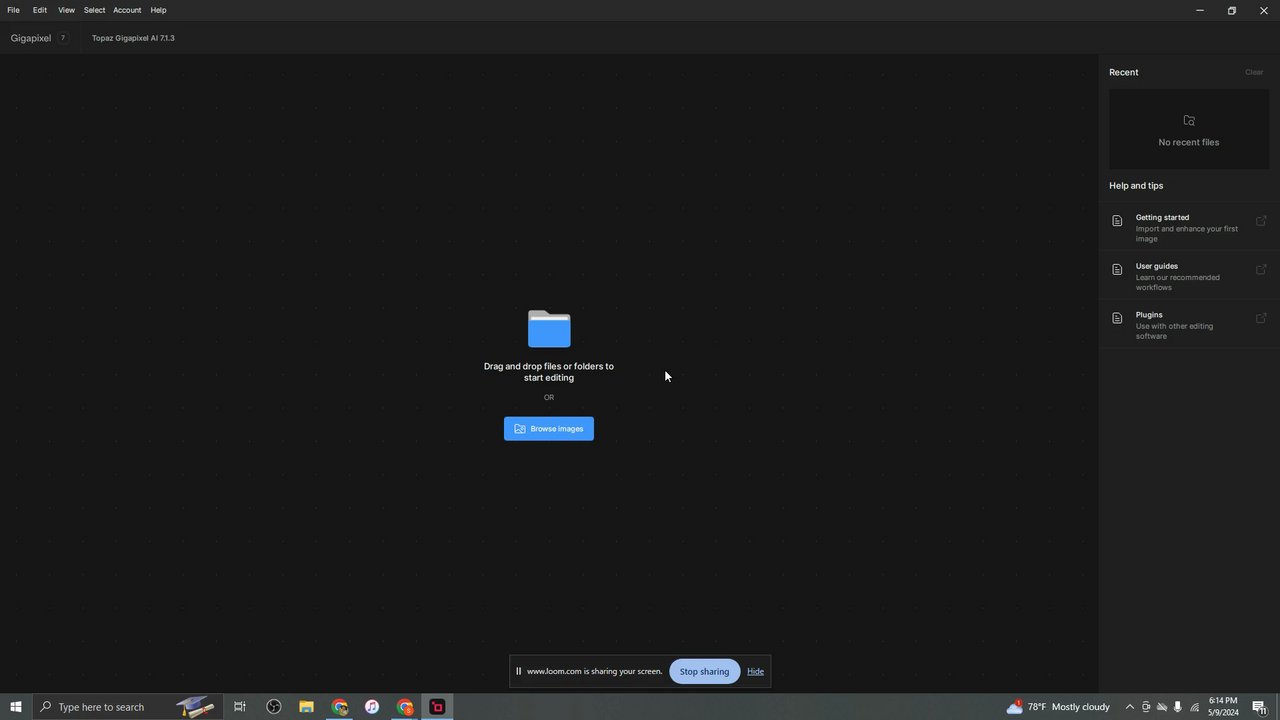Open network settings tray icon

1194,707
